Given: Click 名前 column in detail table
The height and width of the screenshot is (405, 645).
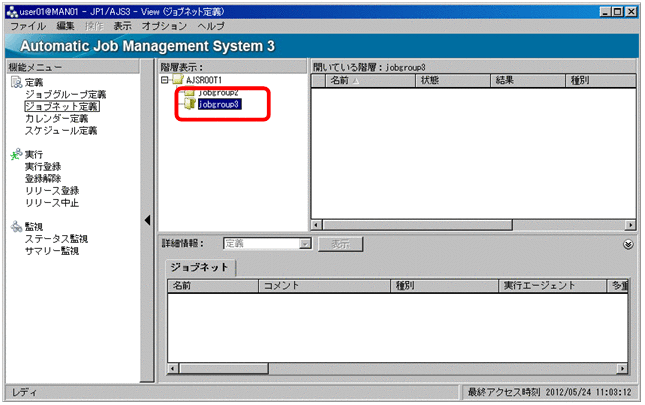Looking at the screenshot, I should 213,286.
